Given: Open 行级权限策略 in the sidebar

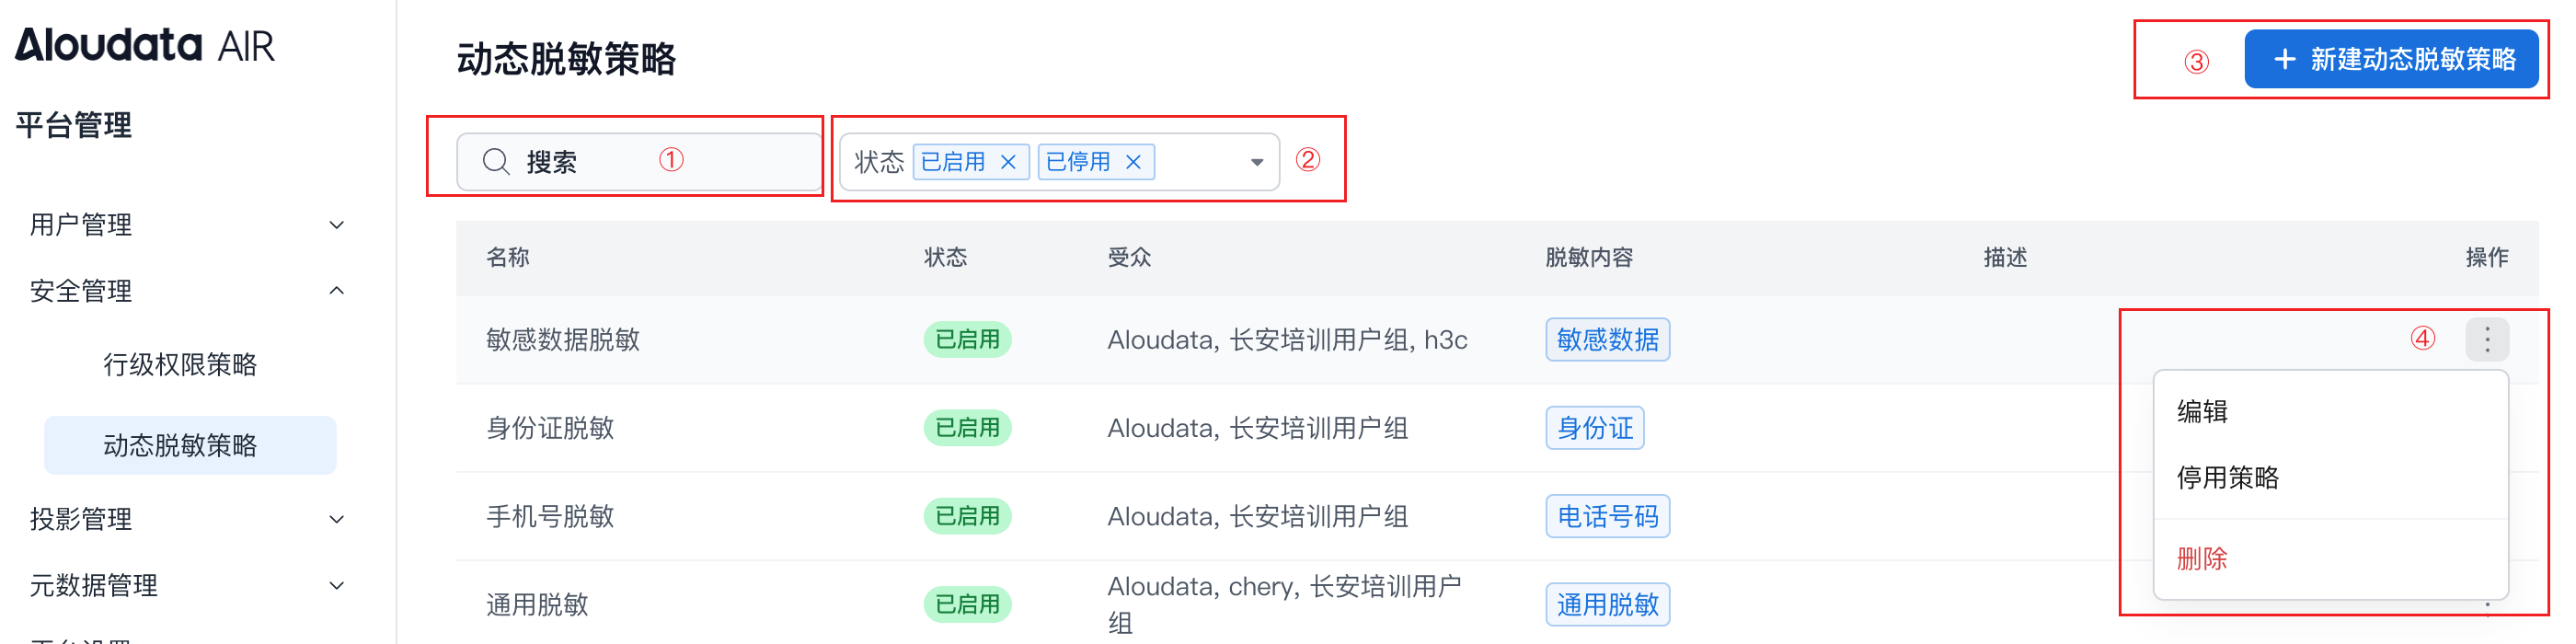Looking at the screenshot, I should [x=180, y=364].
